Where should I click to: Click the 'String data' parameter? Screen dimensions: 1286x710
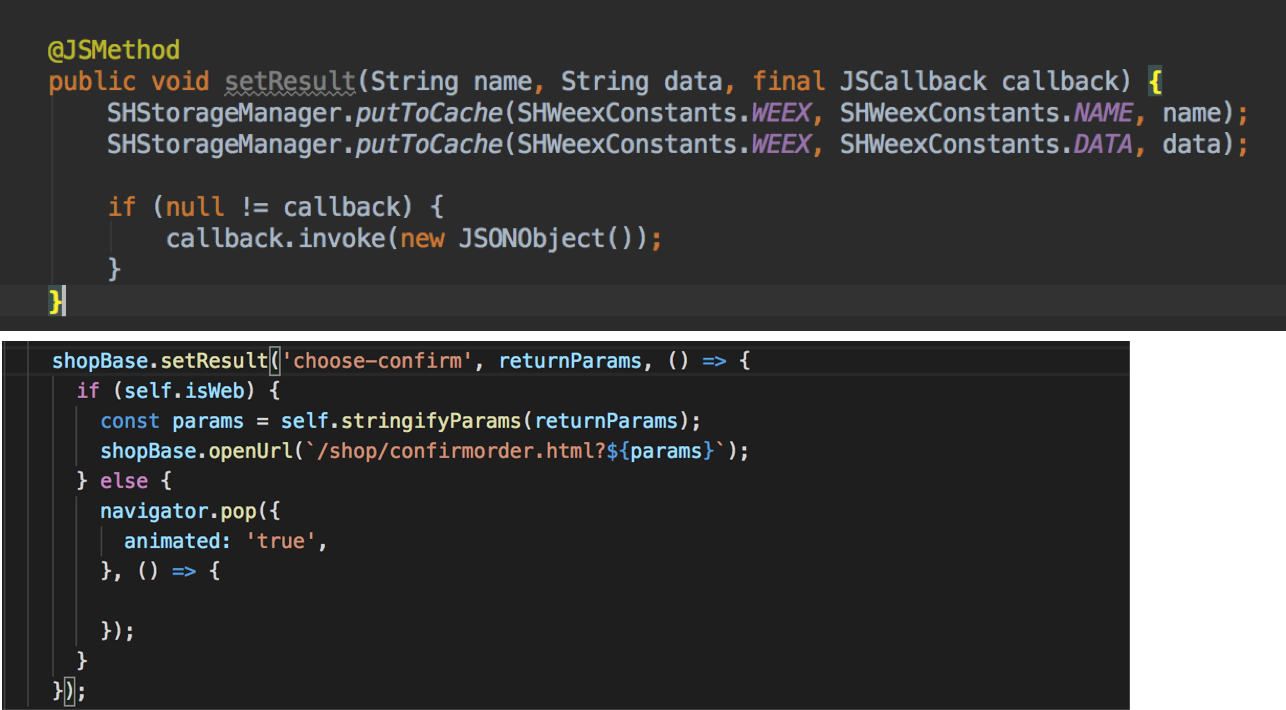pos(644,81)
